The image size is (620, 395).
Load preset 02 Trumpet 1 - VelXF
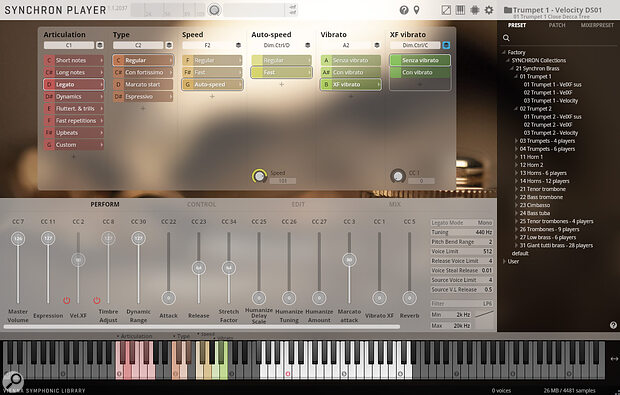pyautogui.click(x=548, y=93)
